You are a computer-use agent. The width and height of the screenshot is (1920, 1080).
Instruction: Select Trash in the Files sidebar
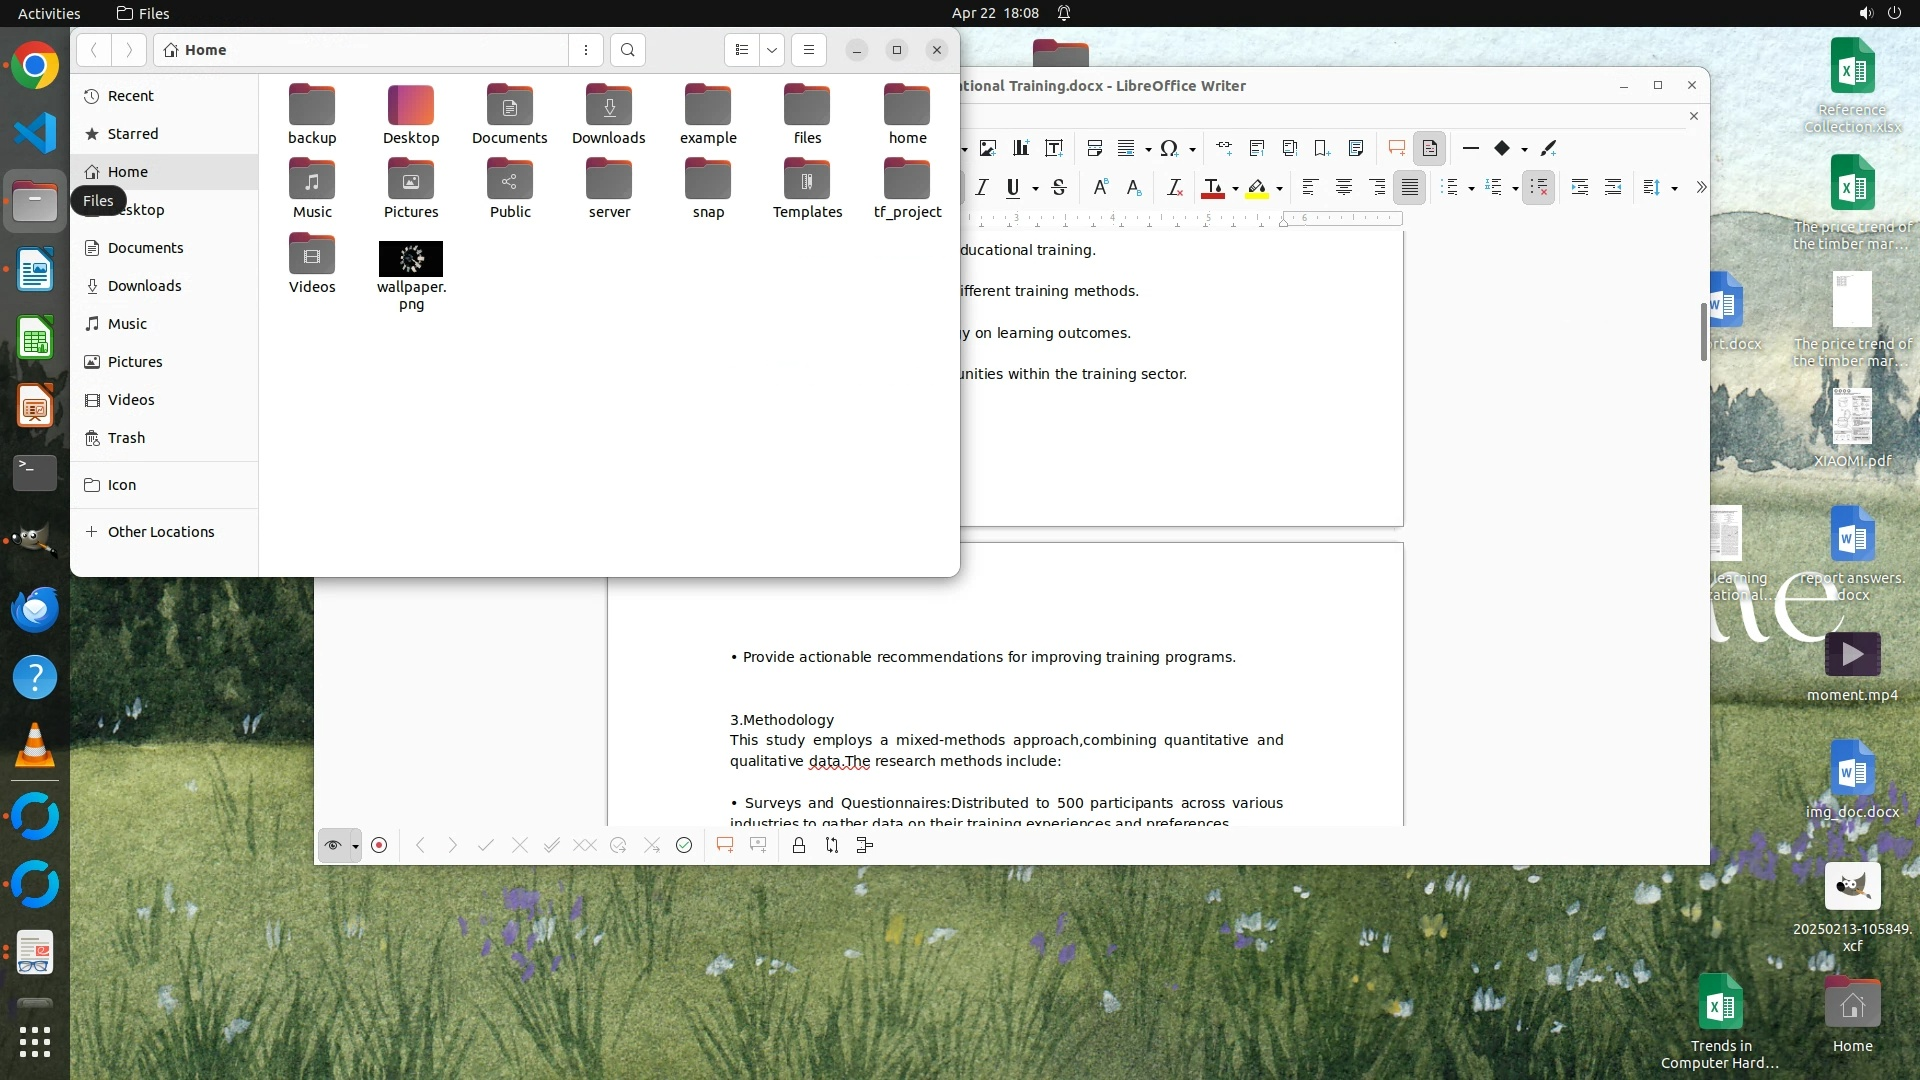tap(126, 438)
